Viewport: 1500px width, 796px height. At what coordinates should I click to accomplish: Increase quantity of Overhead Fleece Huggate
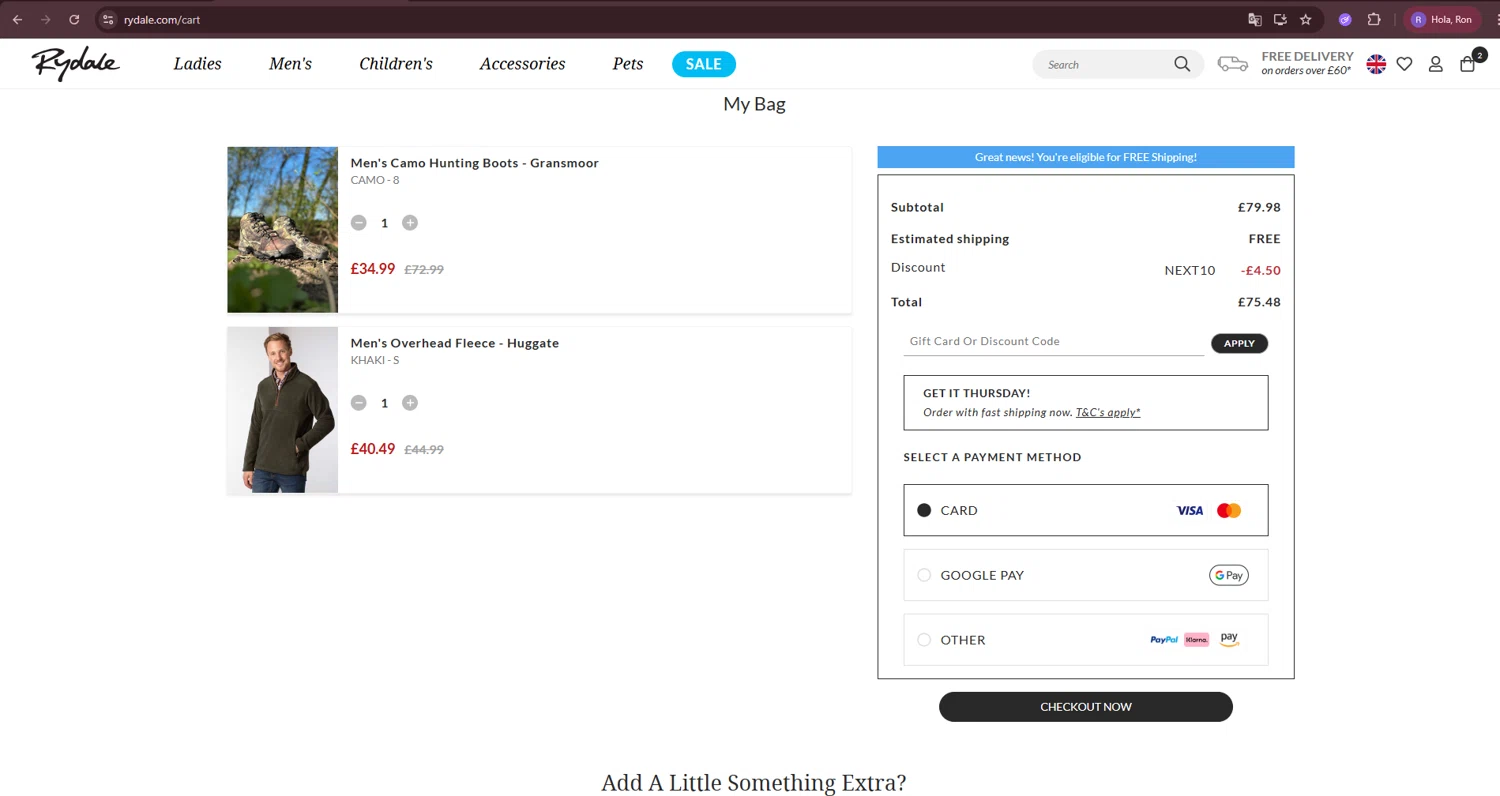click(x=410, y=403)
